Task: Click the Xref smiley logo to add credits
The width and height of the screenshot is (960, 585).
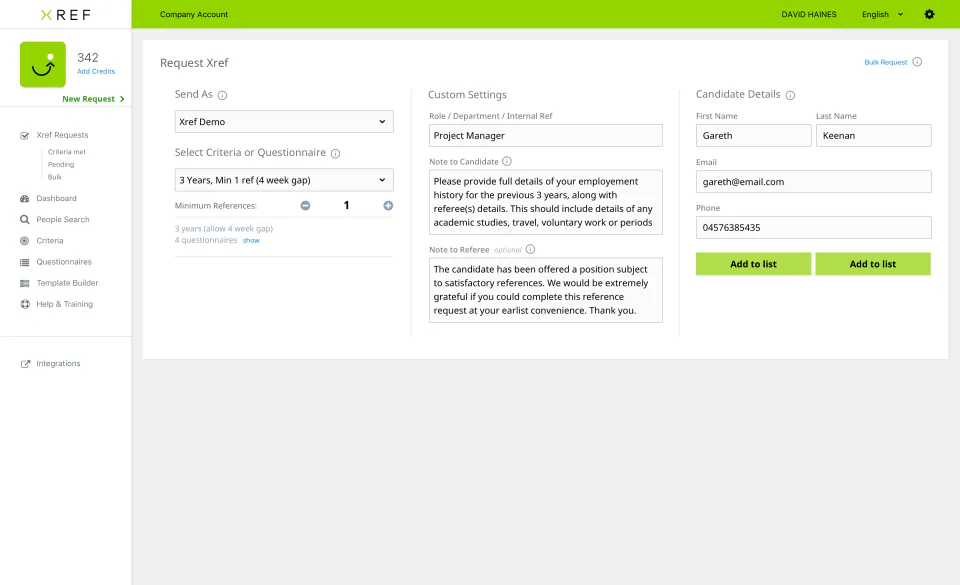Action: coord(41,63)
